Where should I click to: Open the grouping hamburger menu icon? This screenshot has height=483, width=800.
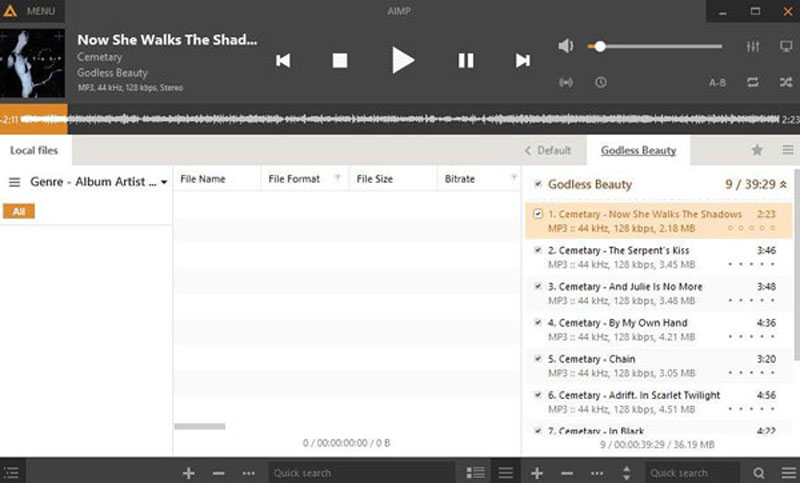click(14, 182)
